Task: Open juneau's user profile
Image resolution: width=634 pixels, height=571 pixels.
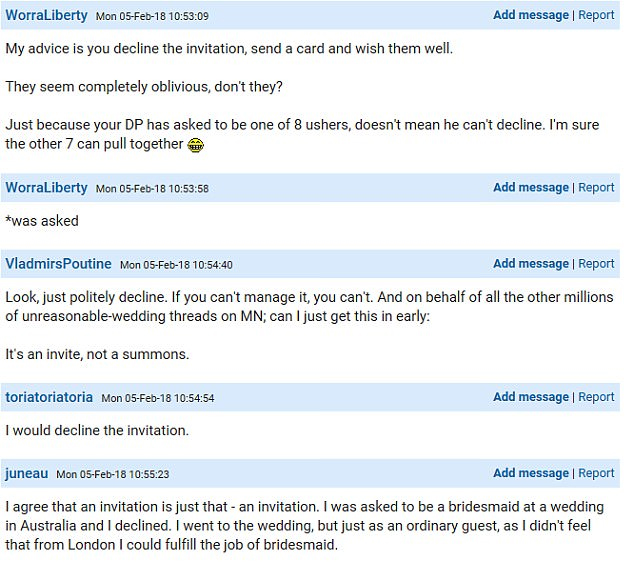Action: coord(27,473)
